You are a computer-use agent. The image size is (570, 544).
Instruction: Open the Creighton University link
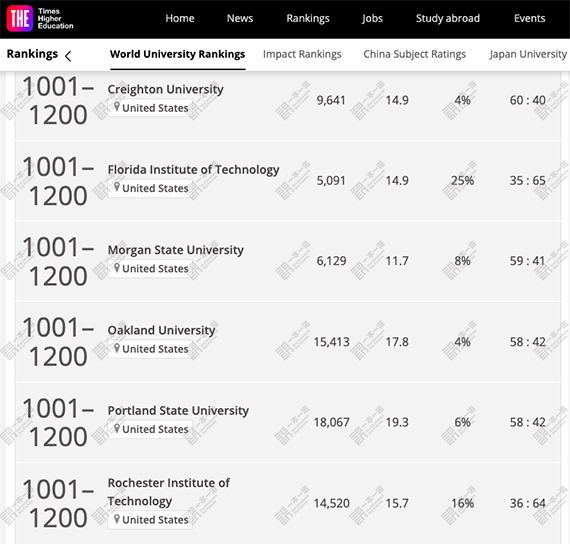point(165,89)
